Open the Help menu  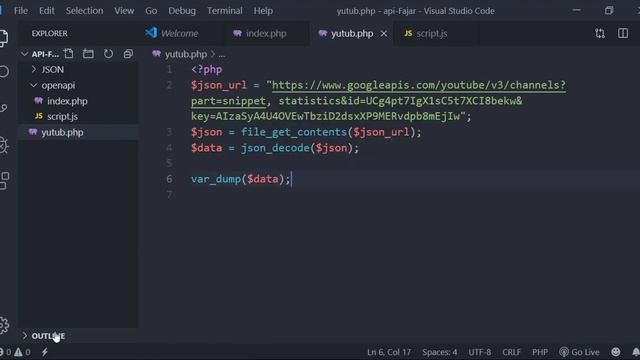pyautogui.click(x=263, y=11)
